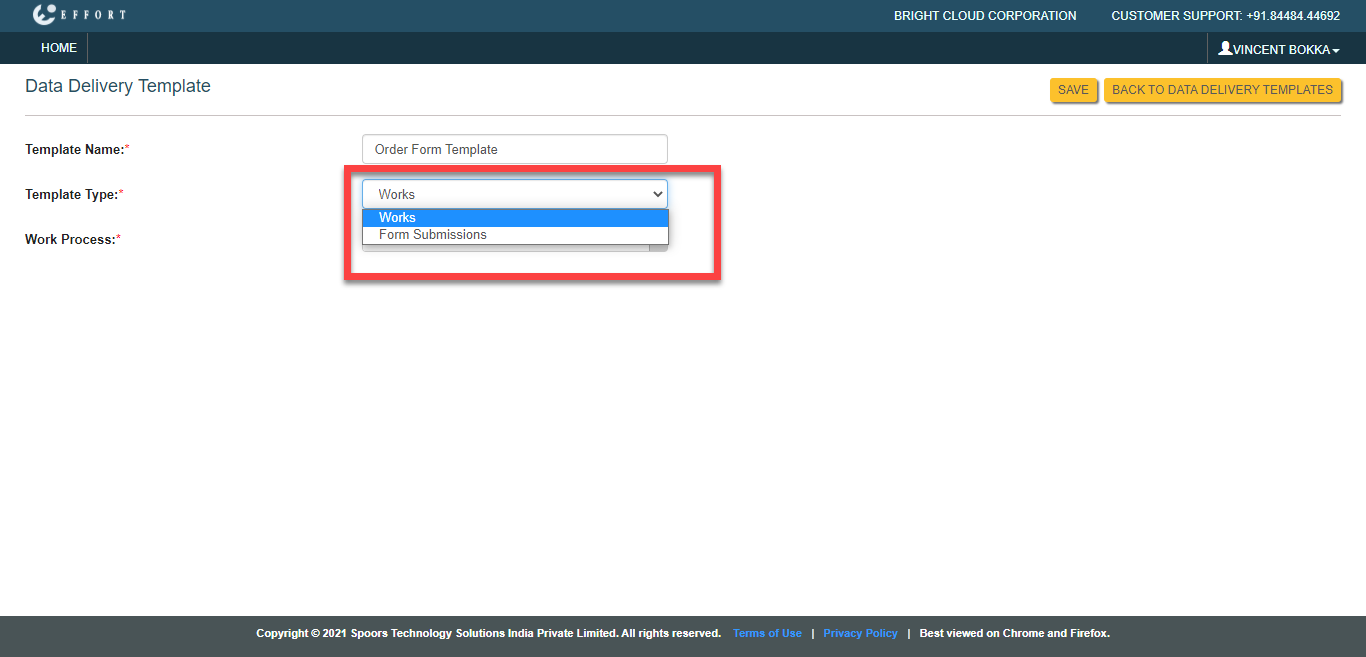Click the Work Process label
Viewport: 1366px width, 657px height.
pos(70,239)
